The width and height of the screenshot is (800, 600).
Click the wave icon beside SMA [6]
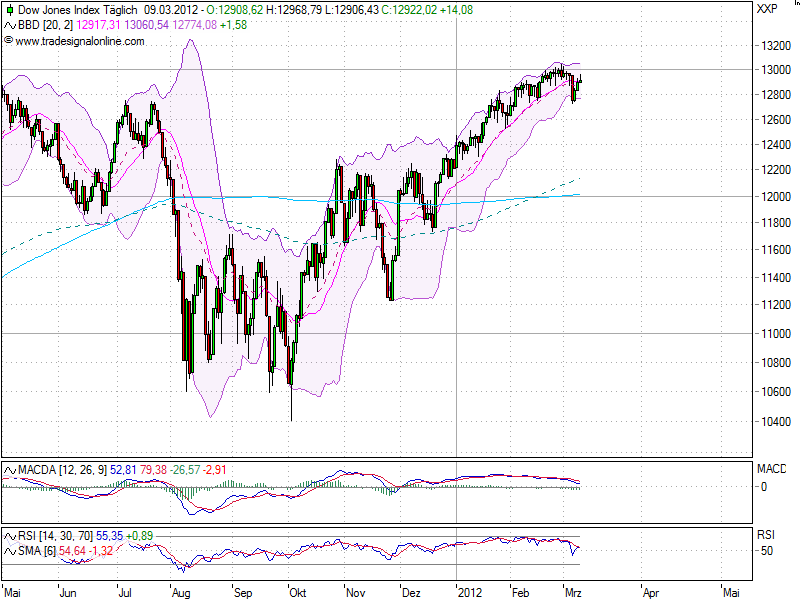point(10,552)
